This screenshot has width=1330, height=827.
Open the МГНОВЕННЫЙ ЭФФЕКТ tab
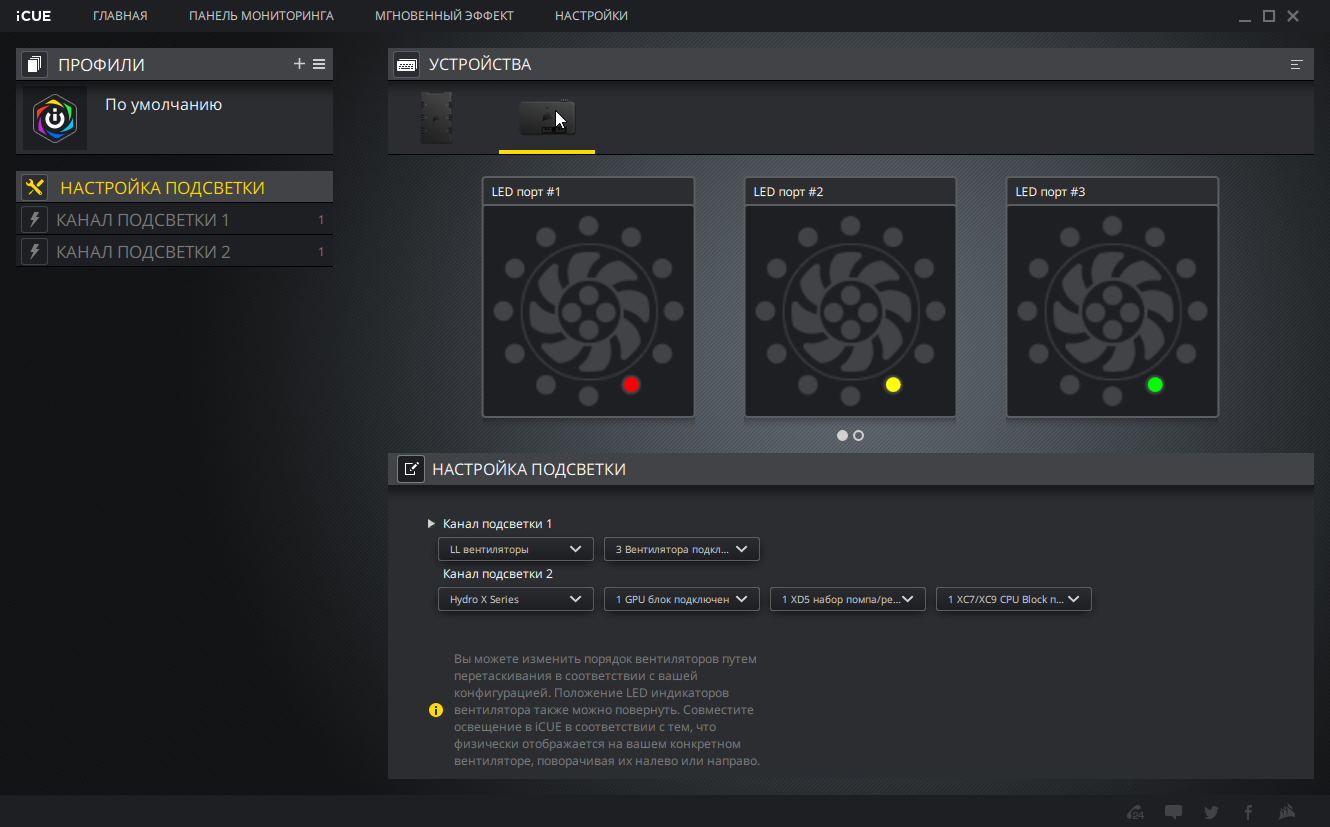pyautogui.click(x=444, y=16)
